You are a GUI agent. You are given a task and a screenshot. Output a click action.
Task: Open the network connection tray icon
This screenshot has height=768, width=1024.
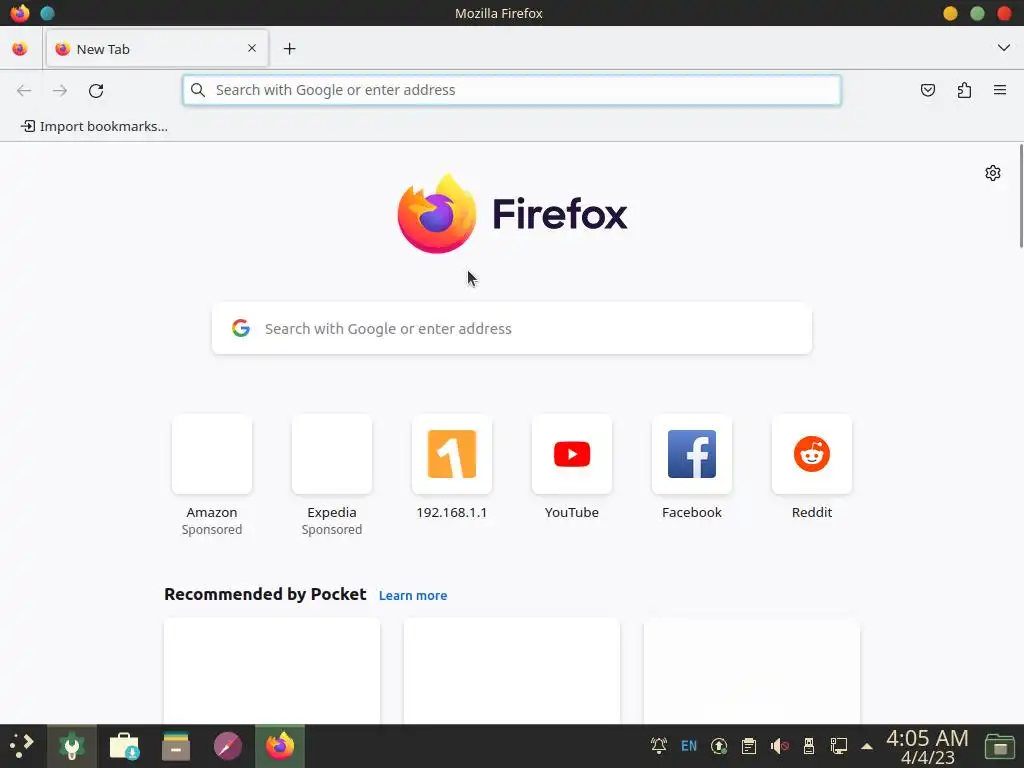(x=839, y=746)
